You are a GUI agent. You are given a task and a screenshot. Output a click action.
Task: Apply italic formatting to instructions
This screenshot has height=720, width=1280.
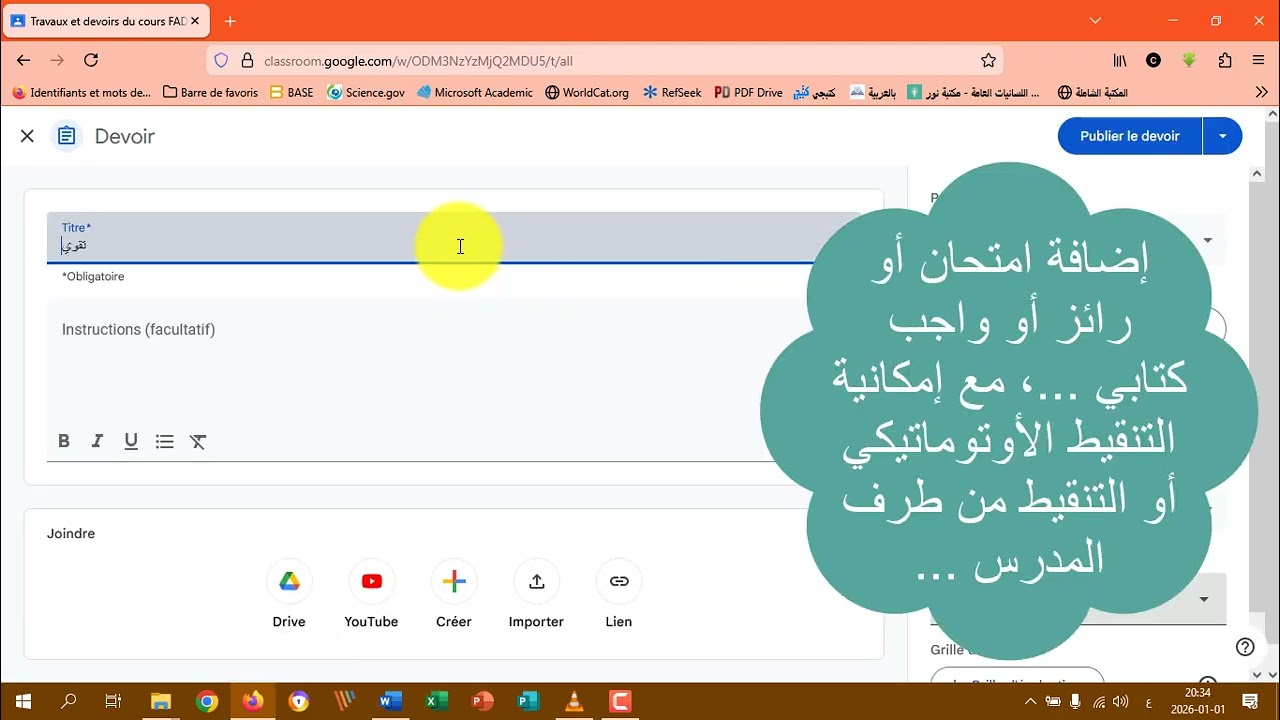tap(97, 441)
